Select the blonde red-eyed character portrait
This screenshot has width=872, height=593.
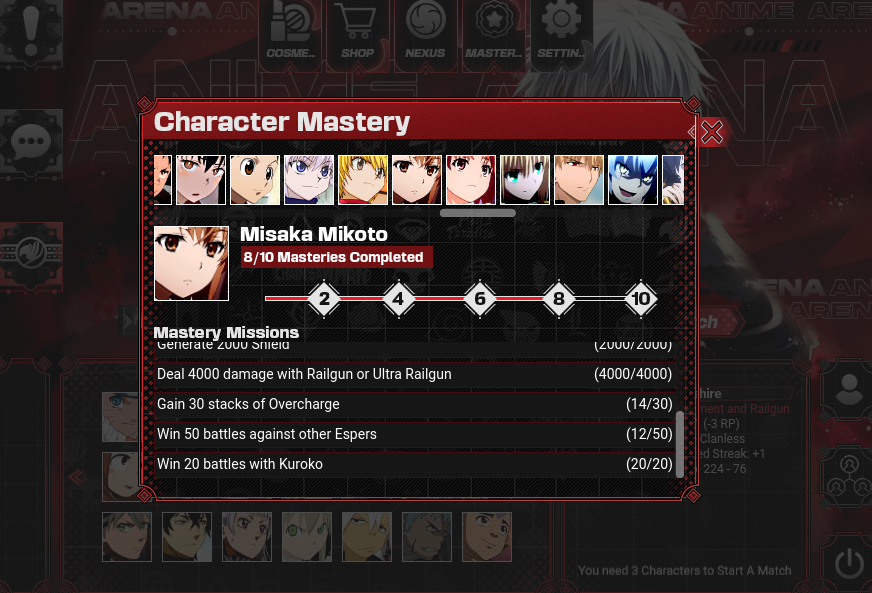(x=578, y=180)
